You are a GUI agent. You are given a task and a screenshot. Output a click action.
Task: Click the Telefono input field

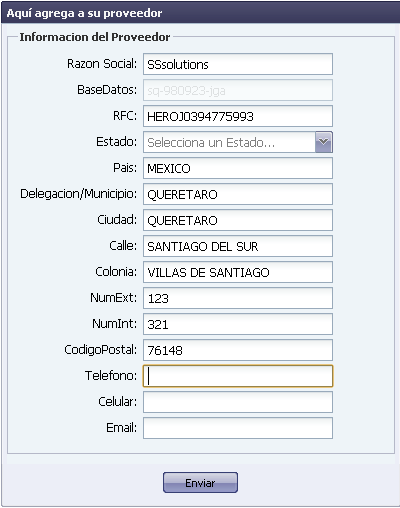(x=238, y=376)
